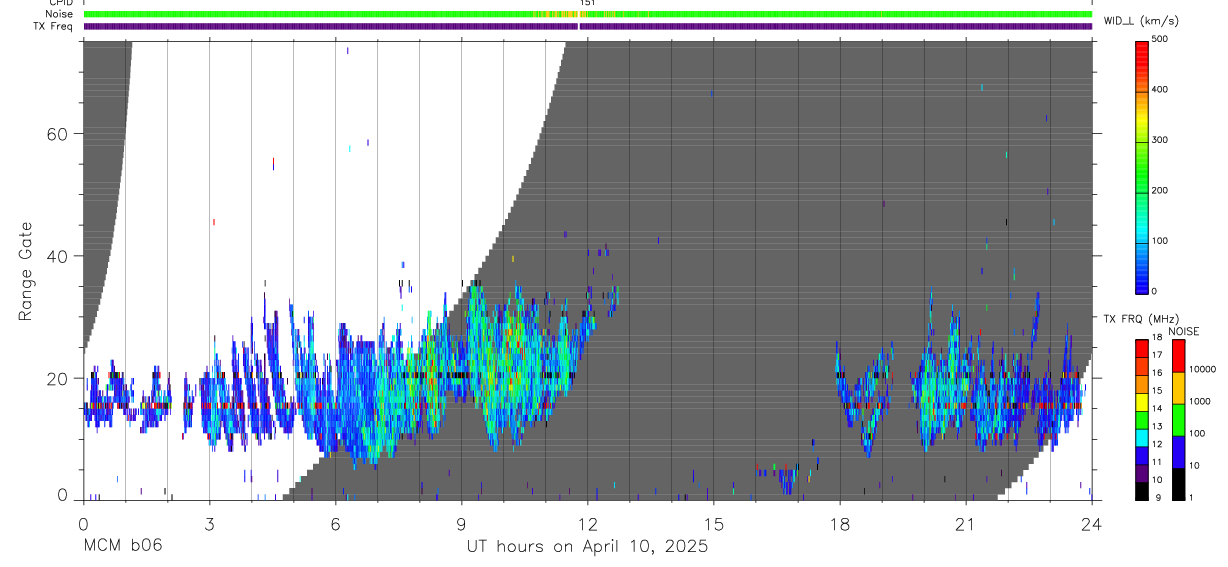This screenshot has height=567, width=1228.
Task: Pick the green 100–1000 noise swatch
Action: tap(1178, 420)
